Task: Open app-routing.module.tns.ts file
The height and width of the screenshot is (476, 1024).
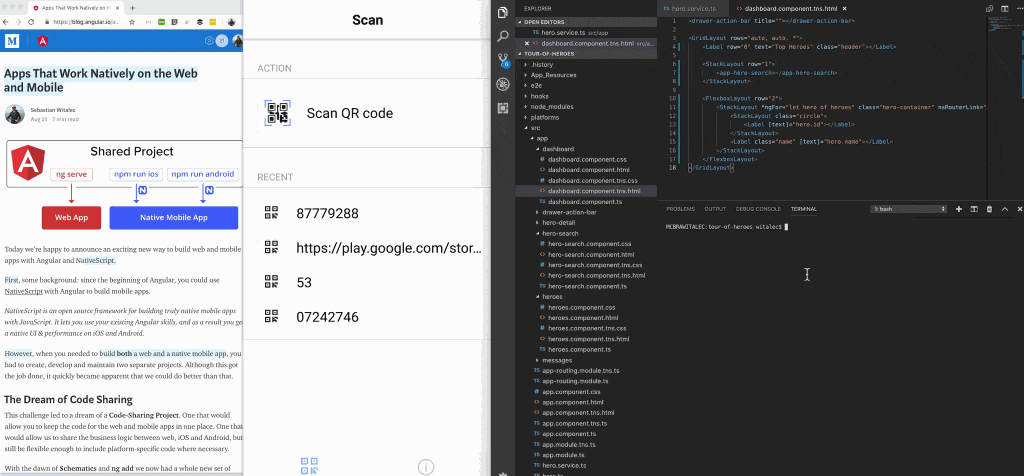Action: point(580,370)
